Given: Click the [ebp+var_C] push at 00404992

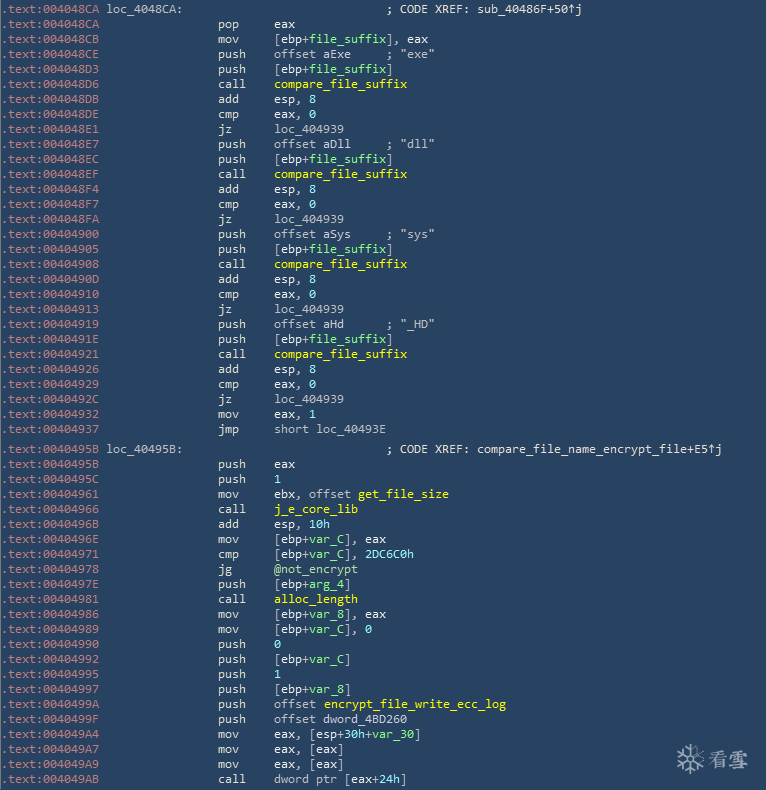Looking at the screenshot, I should tap(312, 660).
